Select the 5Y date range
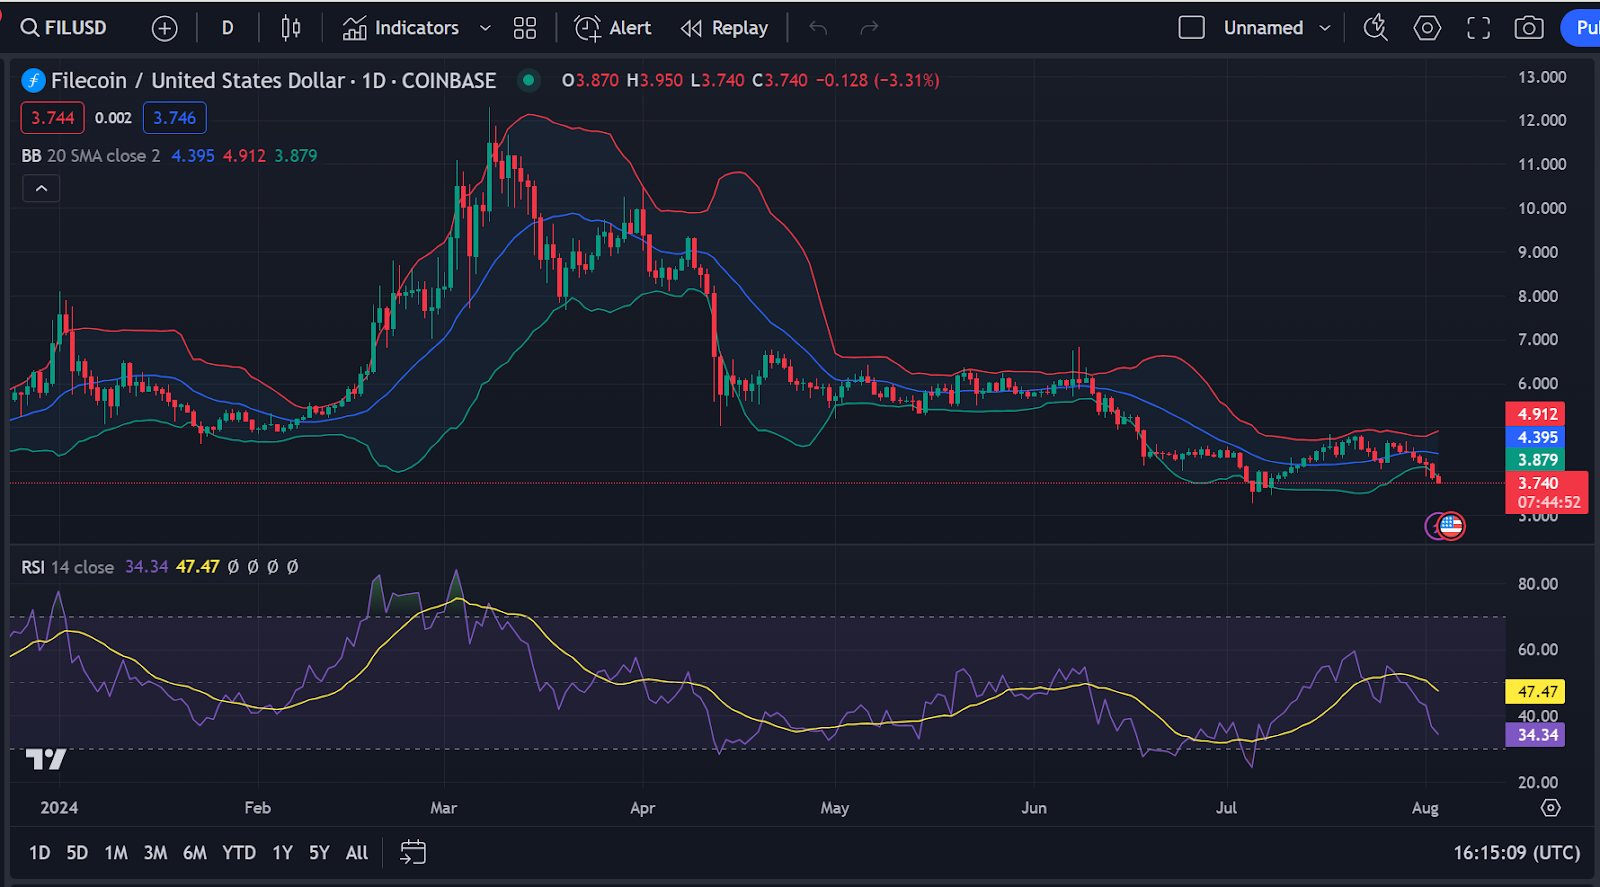Screen dimensions: 1600x887 [x=319, y=853]
